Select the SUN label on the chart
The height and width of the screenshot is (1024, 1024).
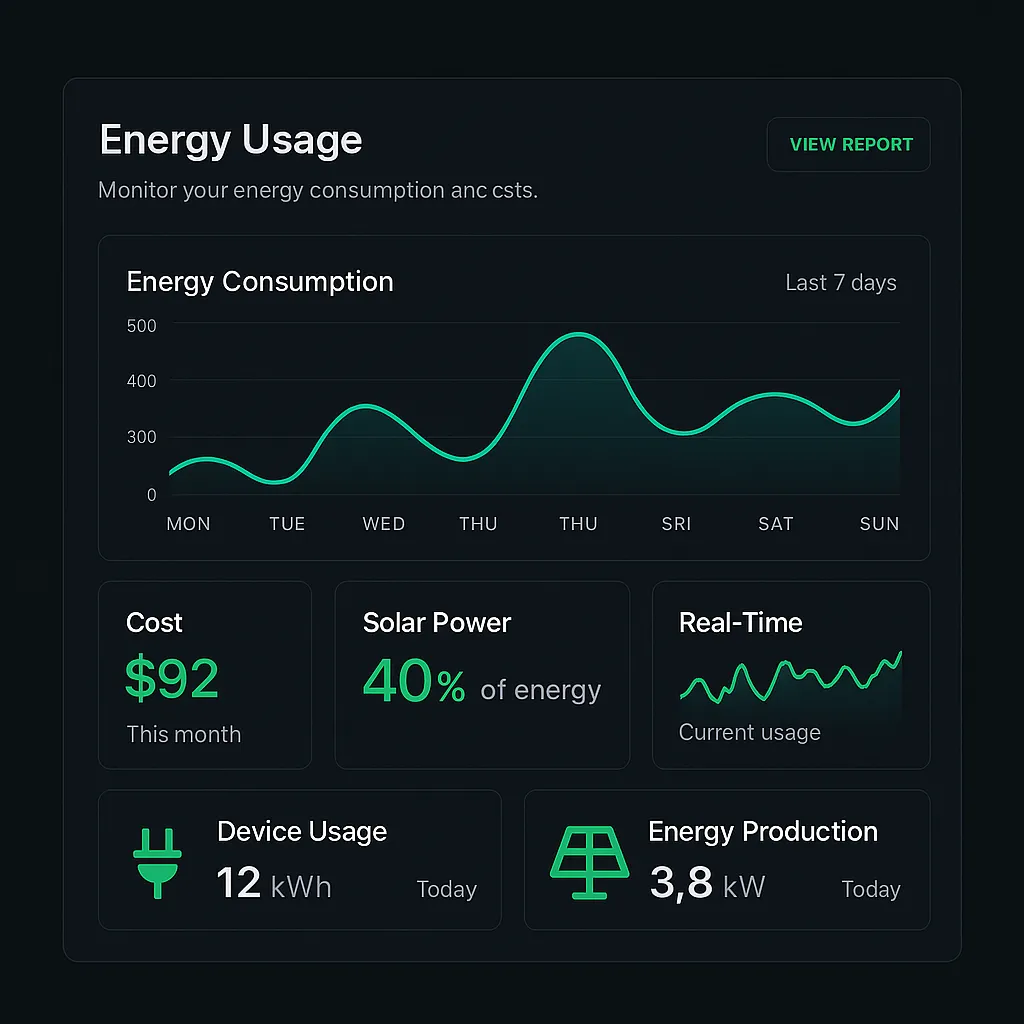(878, 523)
